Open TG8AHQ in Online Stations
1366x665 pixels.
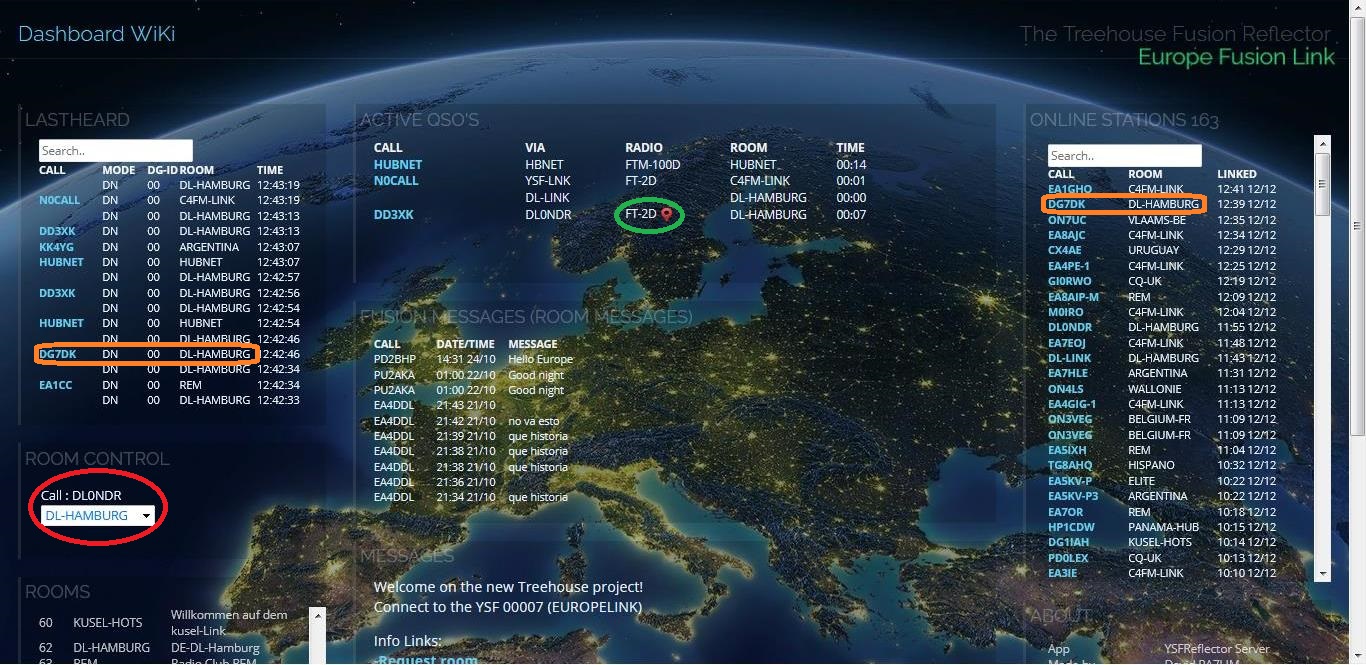[x=1070, y=465]
